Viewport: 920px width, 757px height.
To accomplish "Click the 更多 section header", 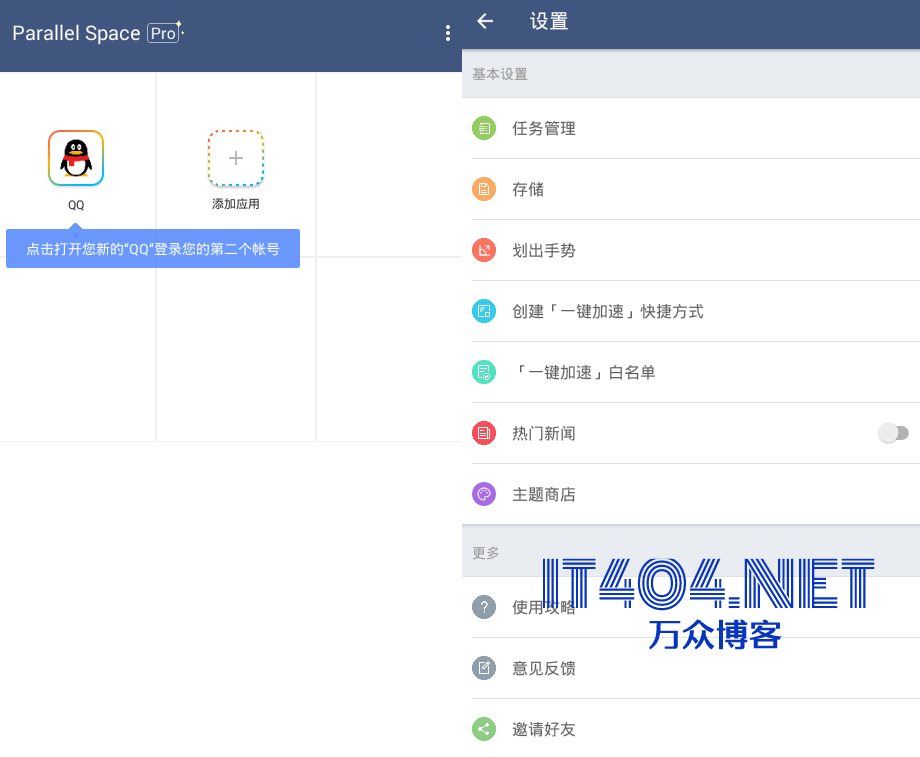I will click(691, 552).
